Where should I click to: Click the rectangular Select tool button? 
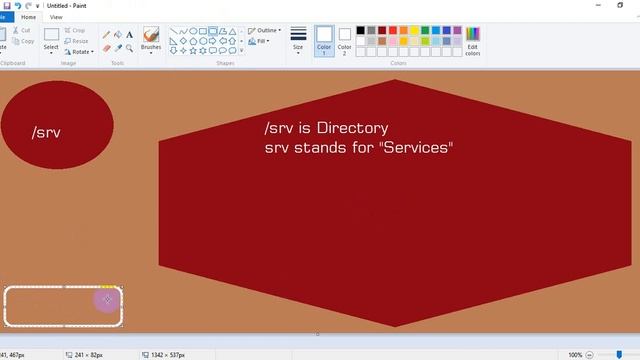[x=51, y=35]
